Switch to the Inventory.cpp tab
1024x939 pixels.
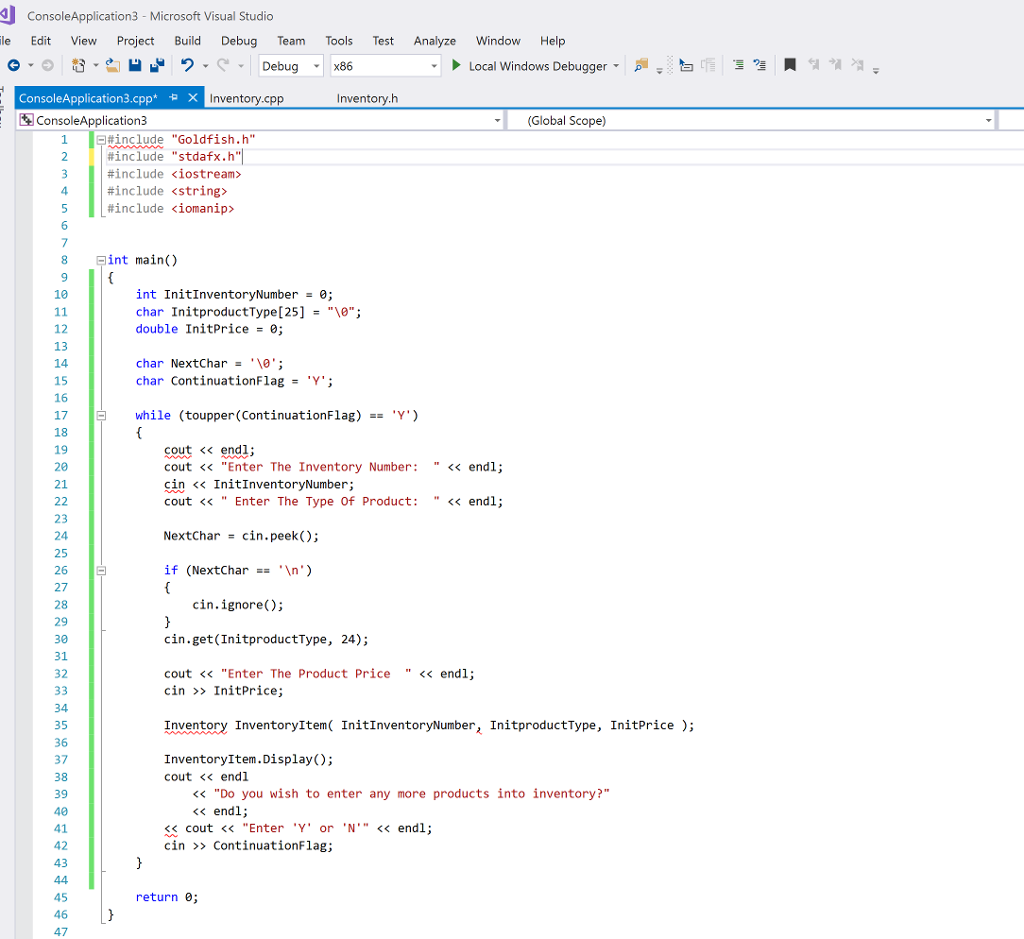click(247, 99)
